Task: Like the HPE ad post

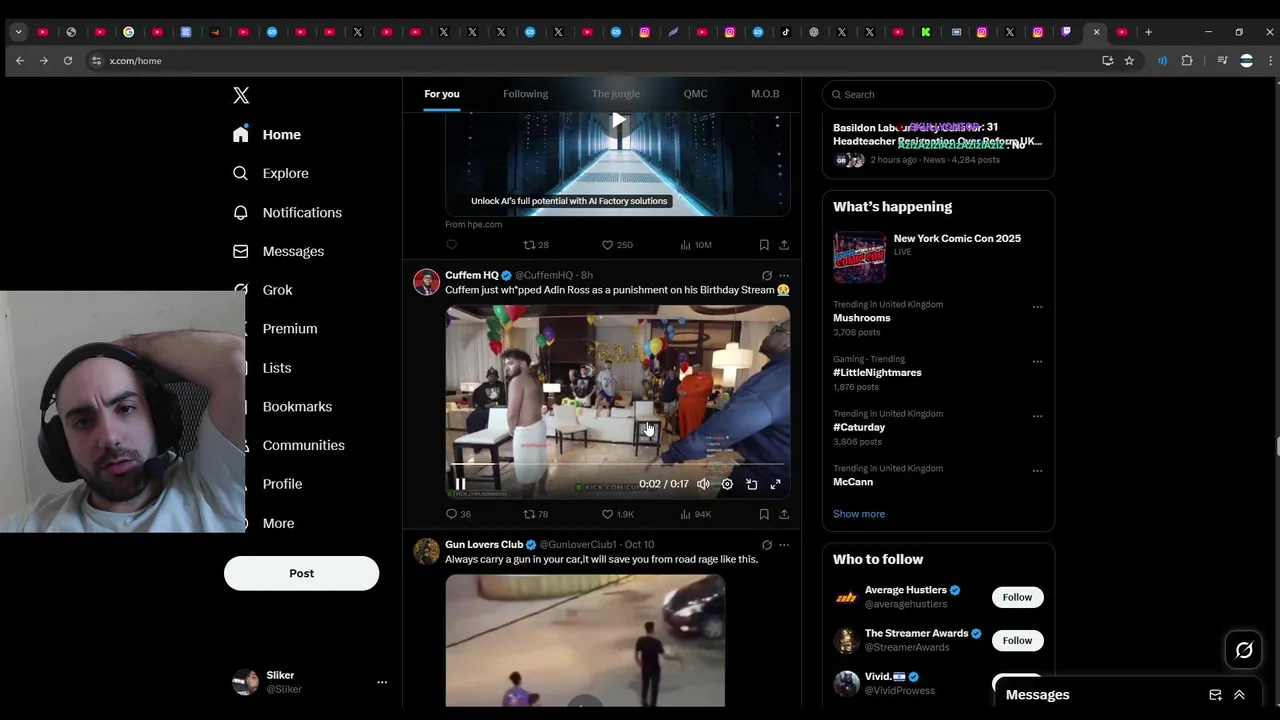Action: (x=617, y=245)
